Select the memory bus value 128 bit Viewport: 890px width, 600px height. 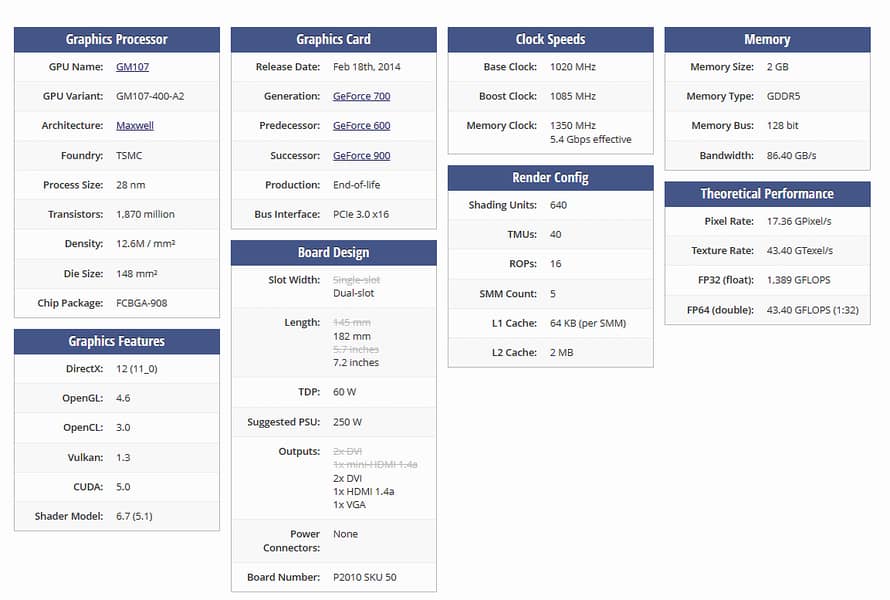pyautogui.click(x=782, y=125)
